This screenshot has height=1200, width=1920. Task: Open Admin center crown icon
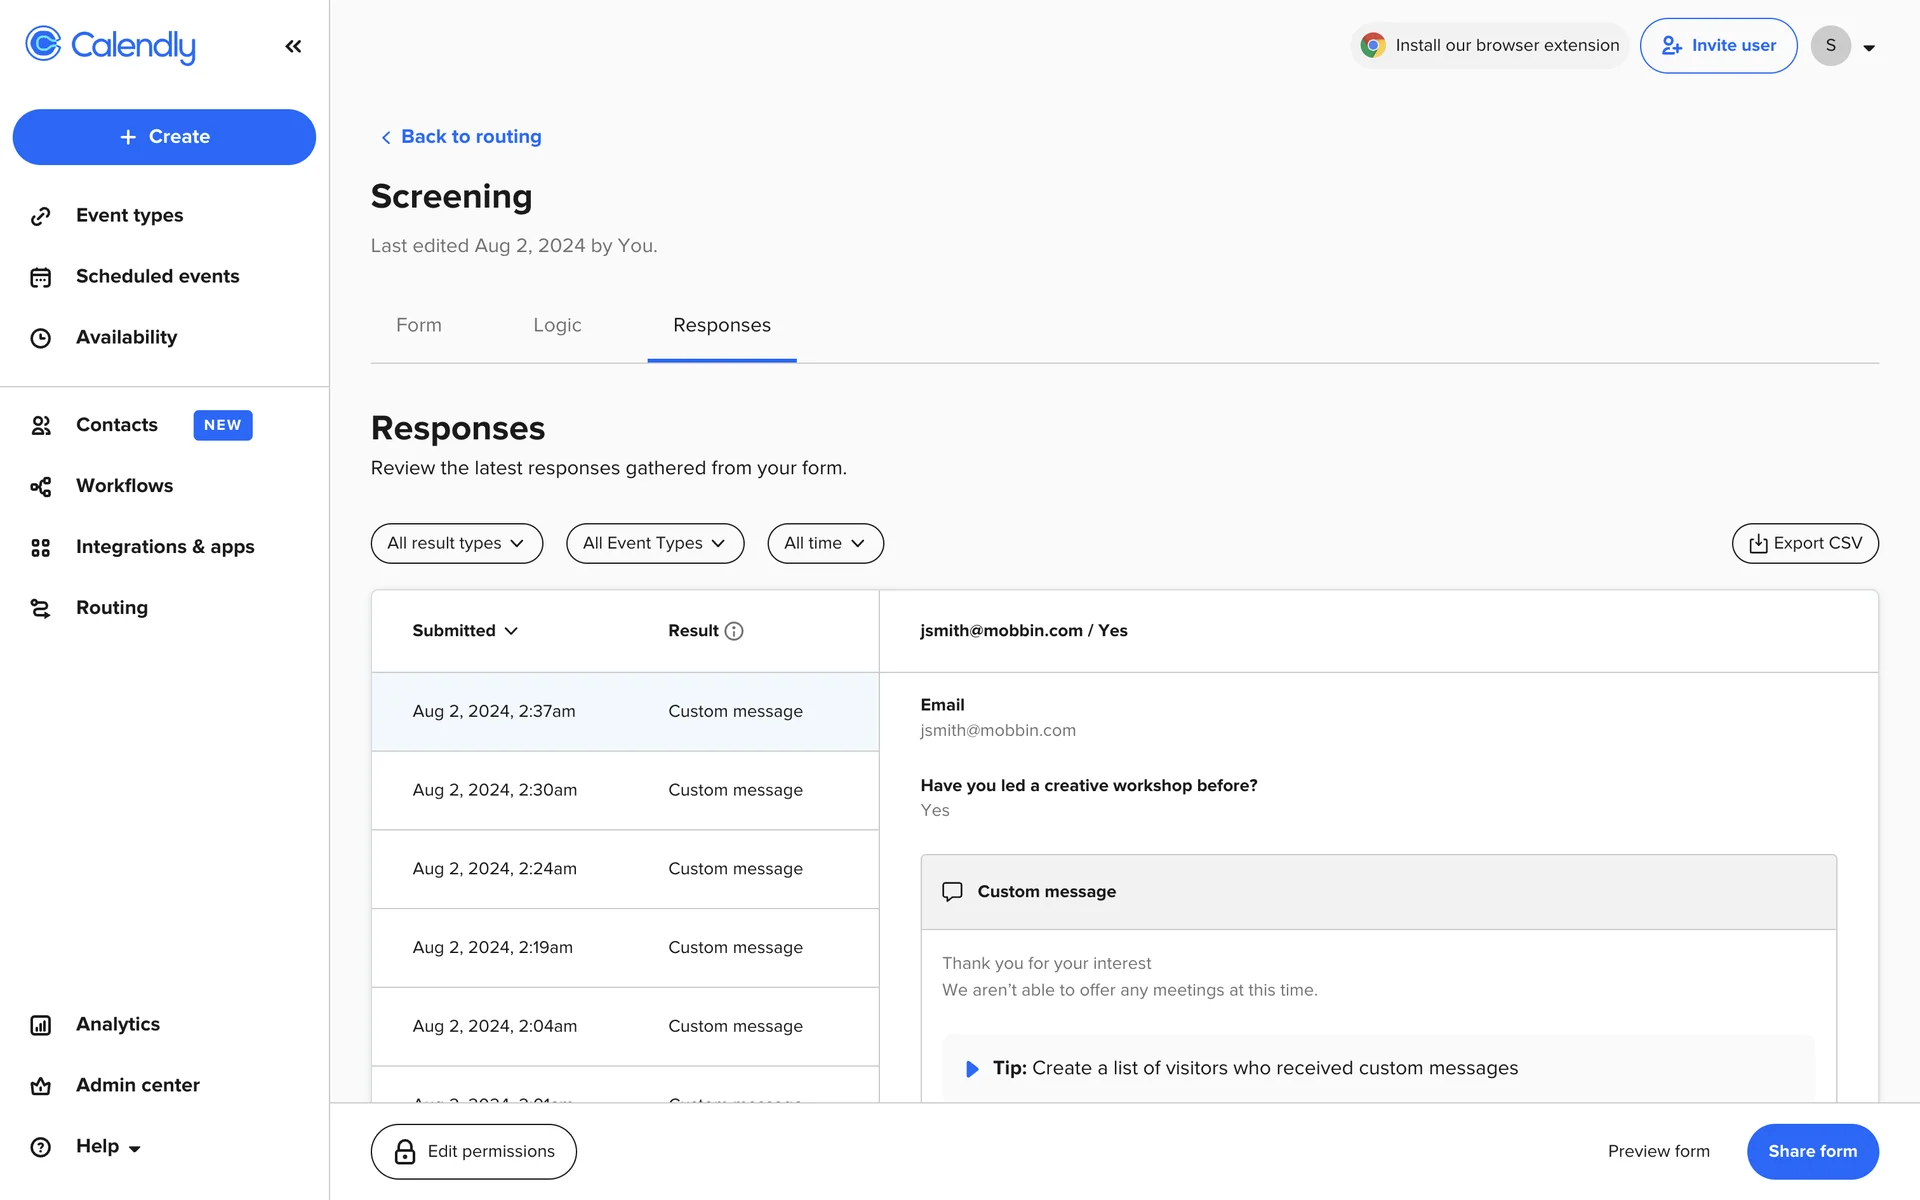click(x=40, y=1086)
